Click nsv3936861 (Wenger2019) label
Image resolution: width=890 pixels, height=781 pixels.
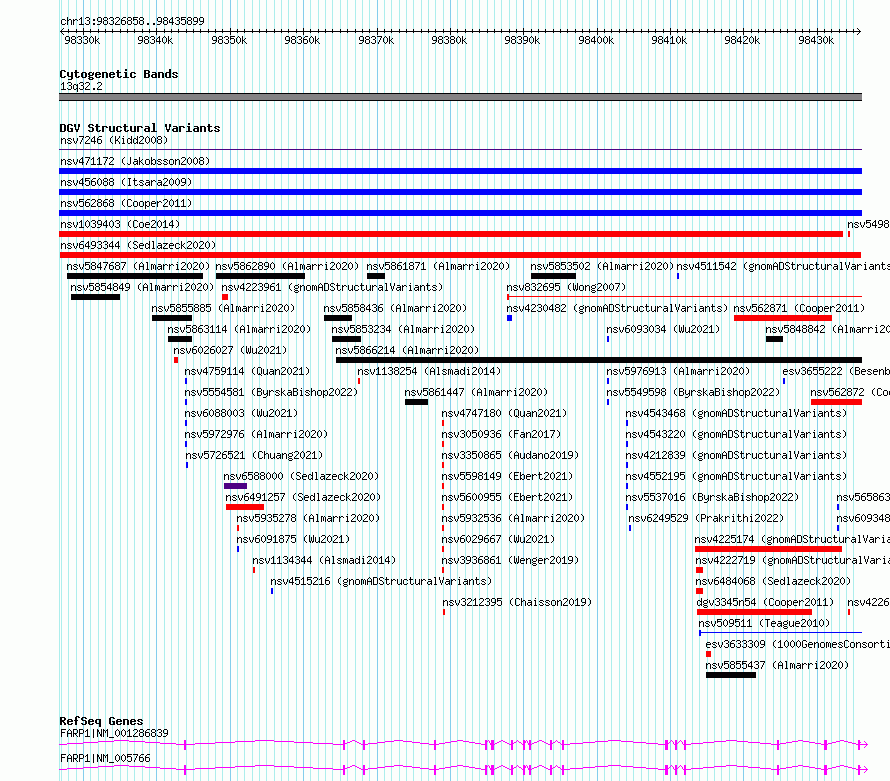point(510,560)
